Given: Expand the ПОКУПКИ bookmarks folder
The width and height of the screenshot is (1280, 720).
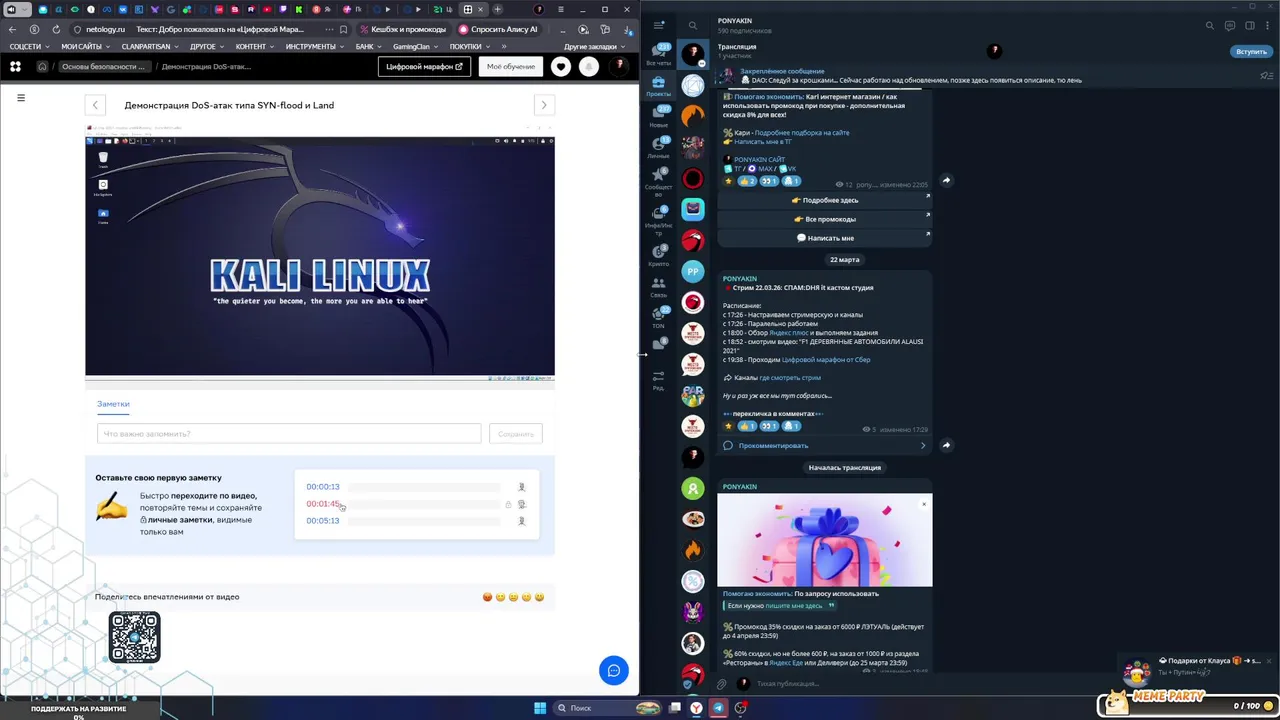Looking at the screenshot, I should 469,47.
